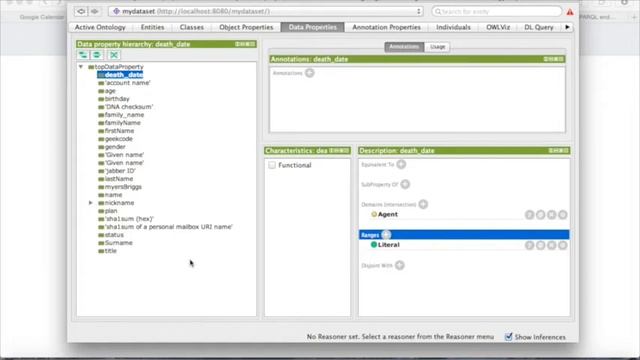
Task: Focus the Search for entity field
Action: coord(497,11)
